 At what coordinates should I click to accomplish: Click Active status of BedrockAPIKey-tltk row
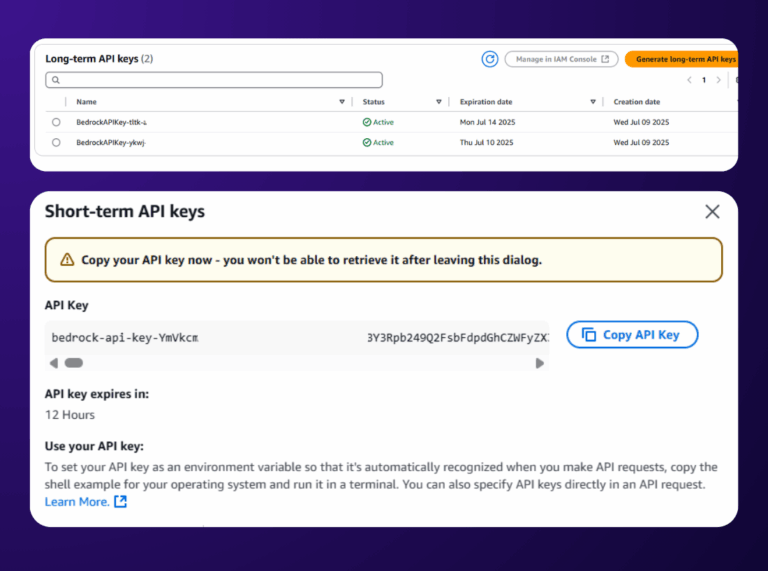[x=378, y=122]
